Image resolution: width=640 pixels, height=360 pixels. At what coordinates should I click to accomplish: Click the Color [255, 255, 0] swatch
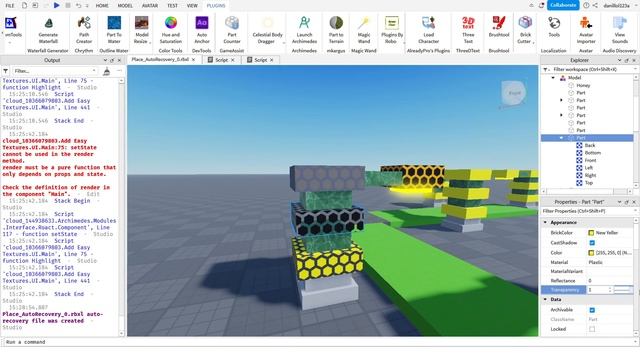(x=591, y=253)
